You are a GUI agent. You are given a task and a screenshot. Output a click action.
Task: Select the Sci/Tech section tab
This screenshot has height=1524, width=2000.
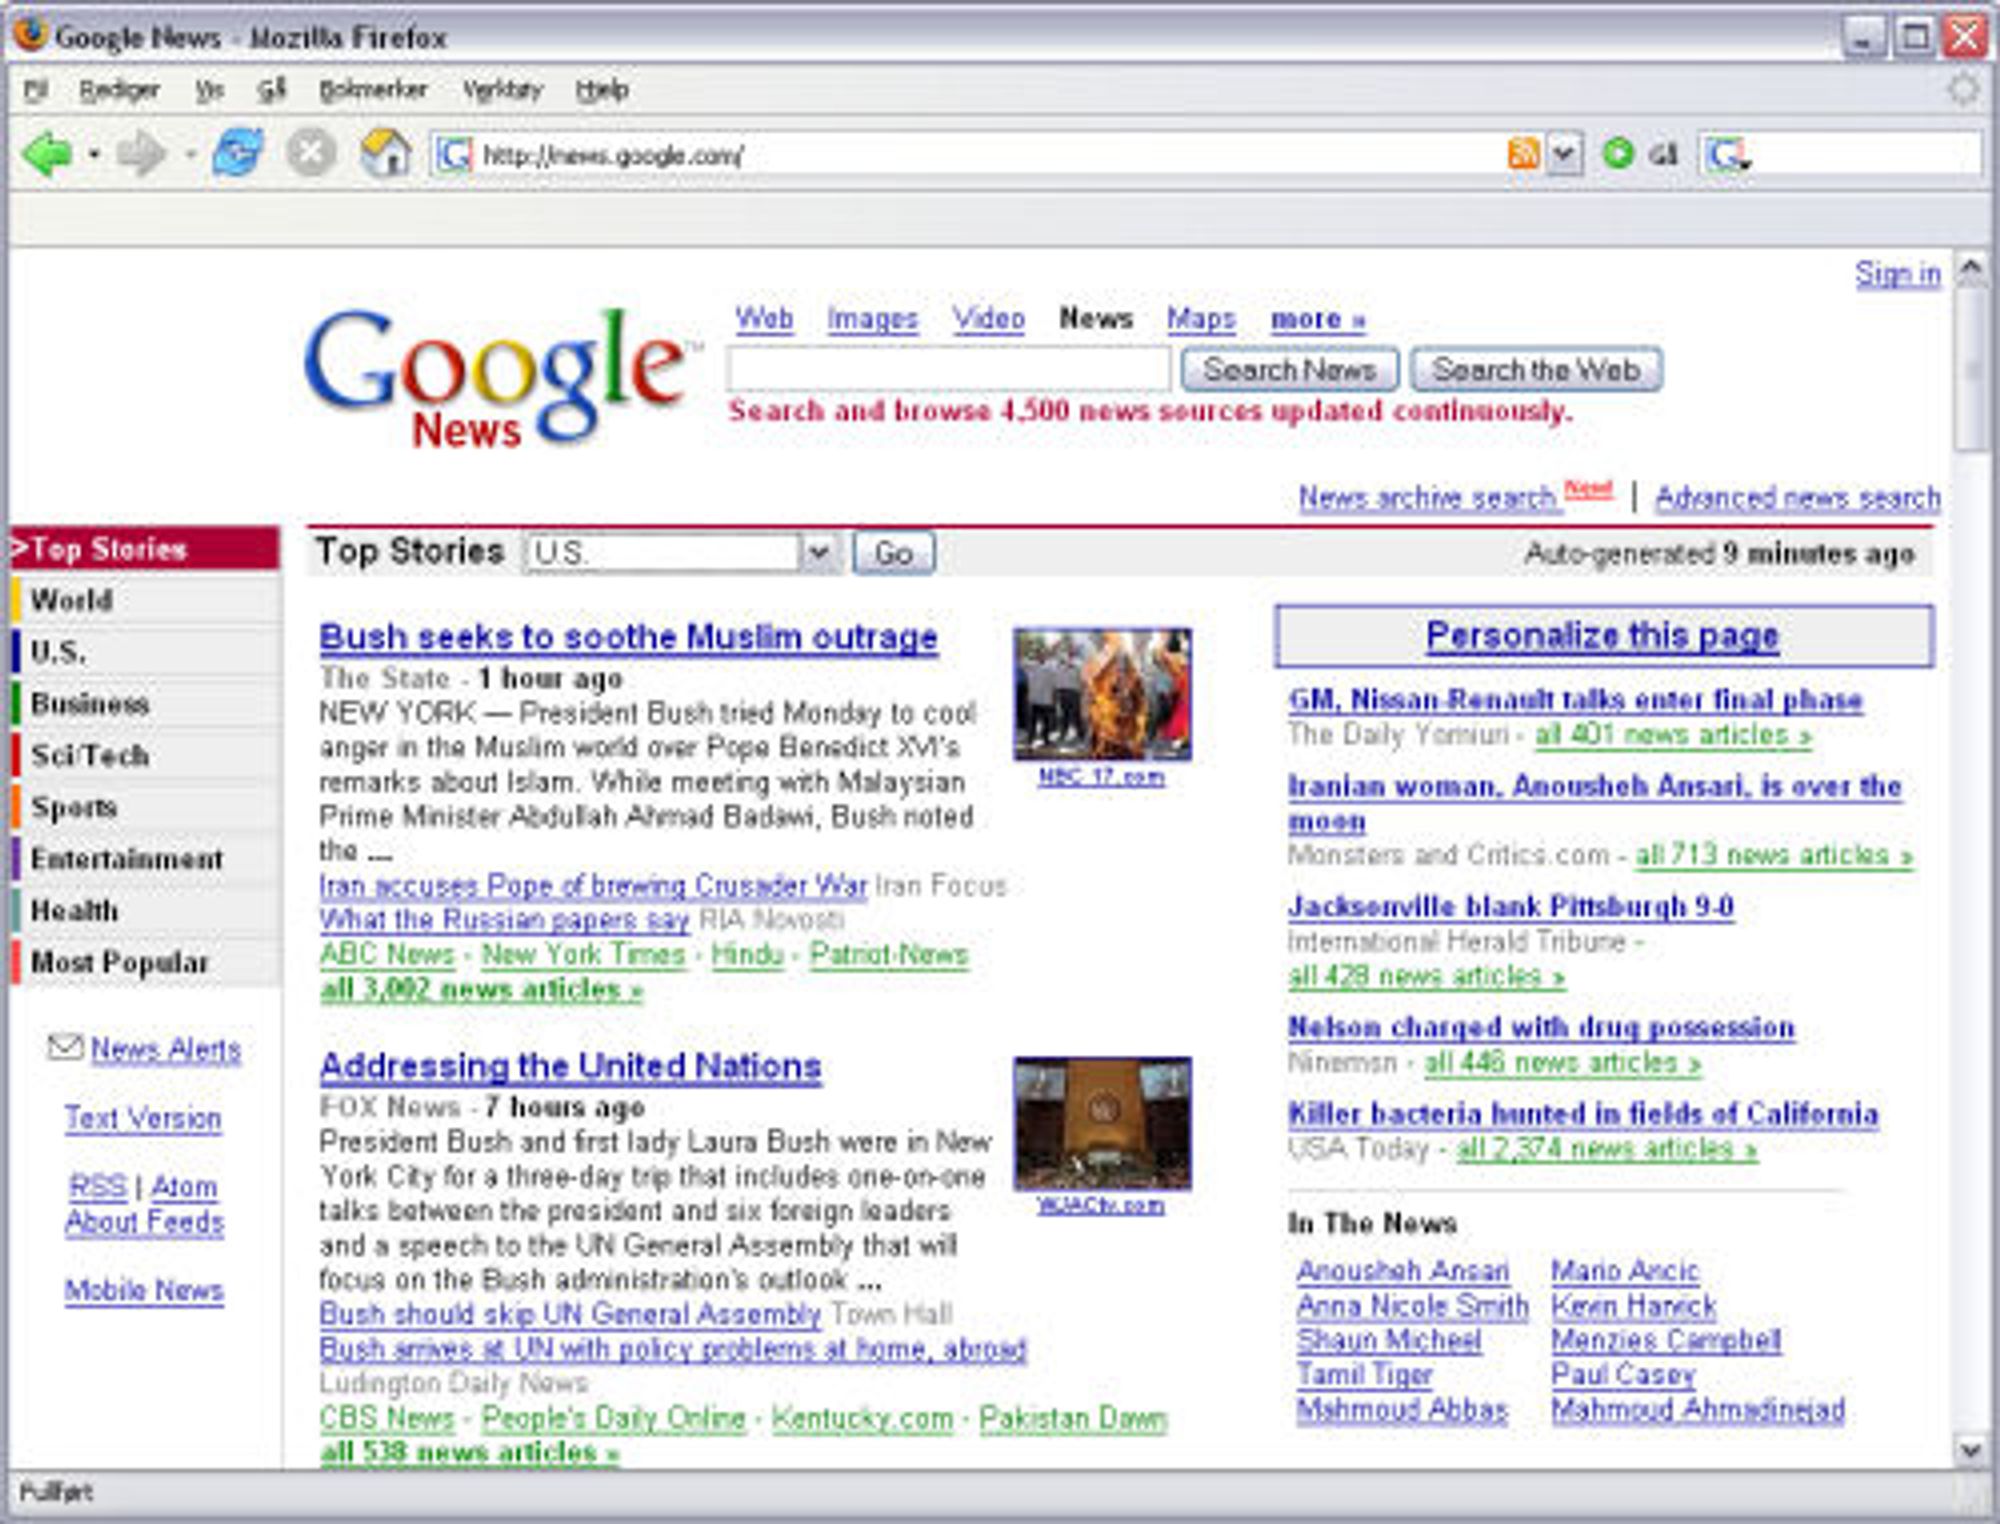coord(146,756)
